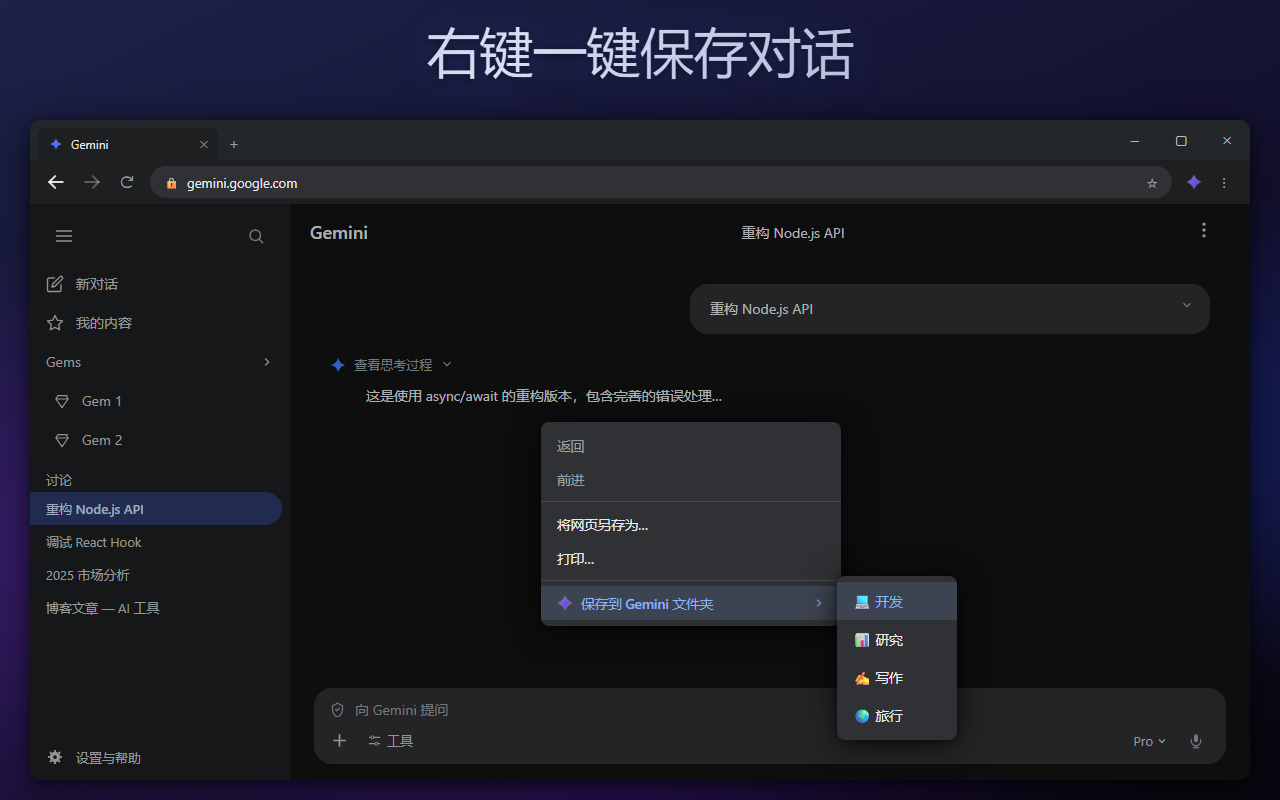Select 返回 in context menu
This screenshot has width=1280, height=800.
(691, 446)
